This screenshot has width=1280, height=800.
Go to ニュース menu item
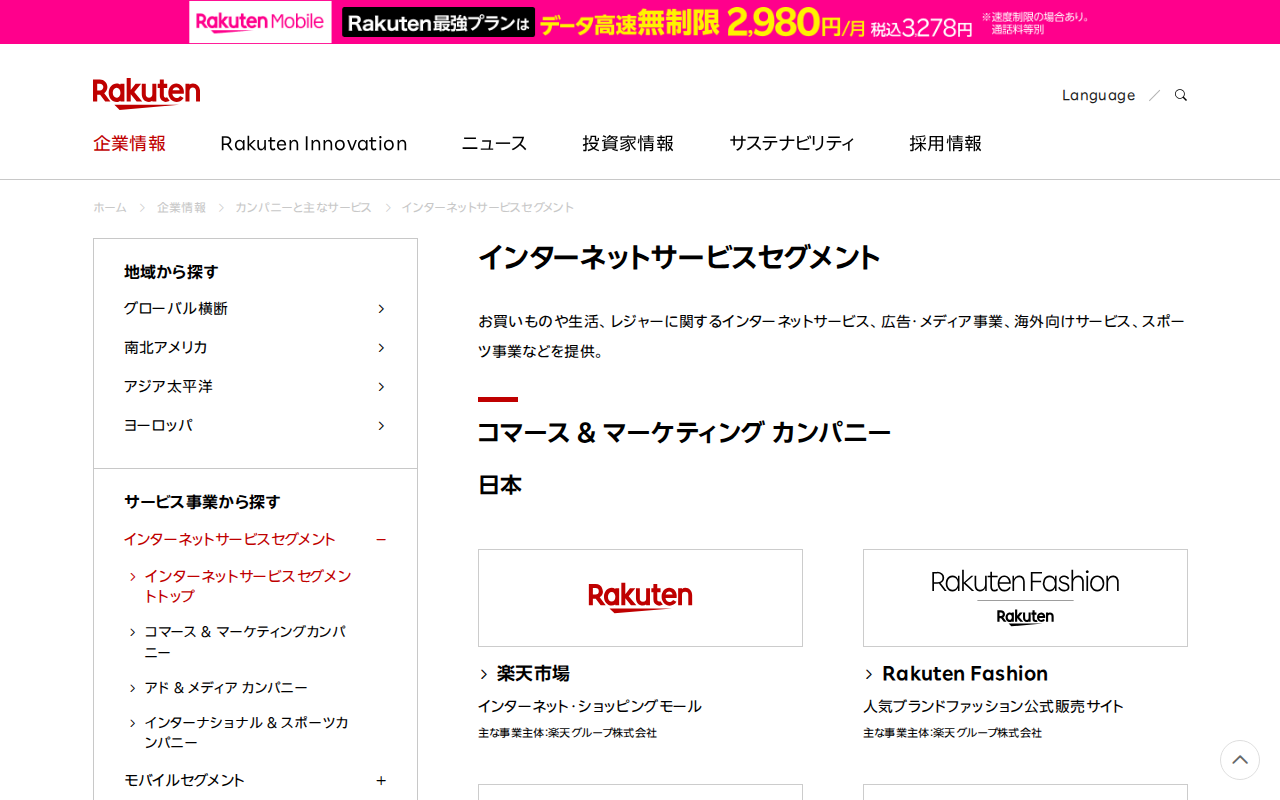point(494,143)
